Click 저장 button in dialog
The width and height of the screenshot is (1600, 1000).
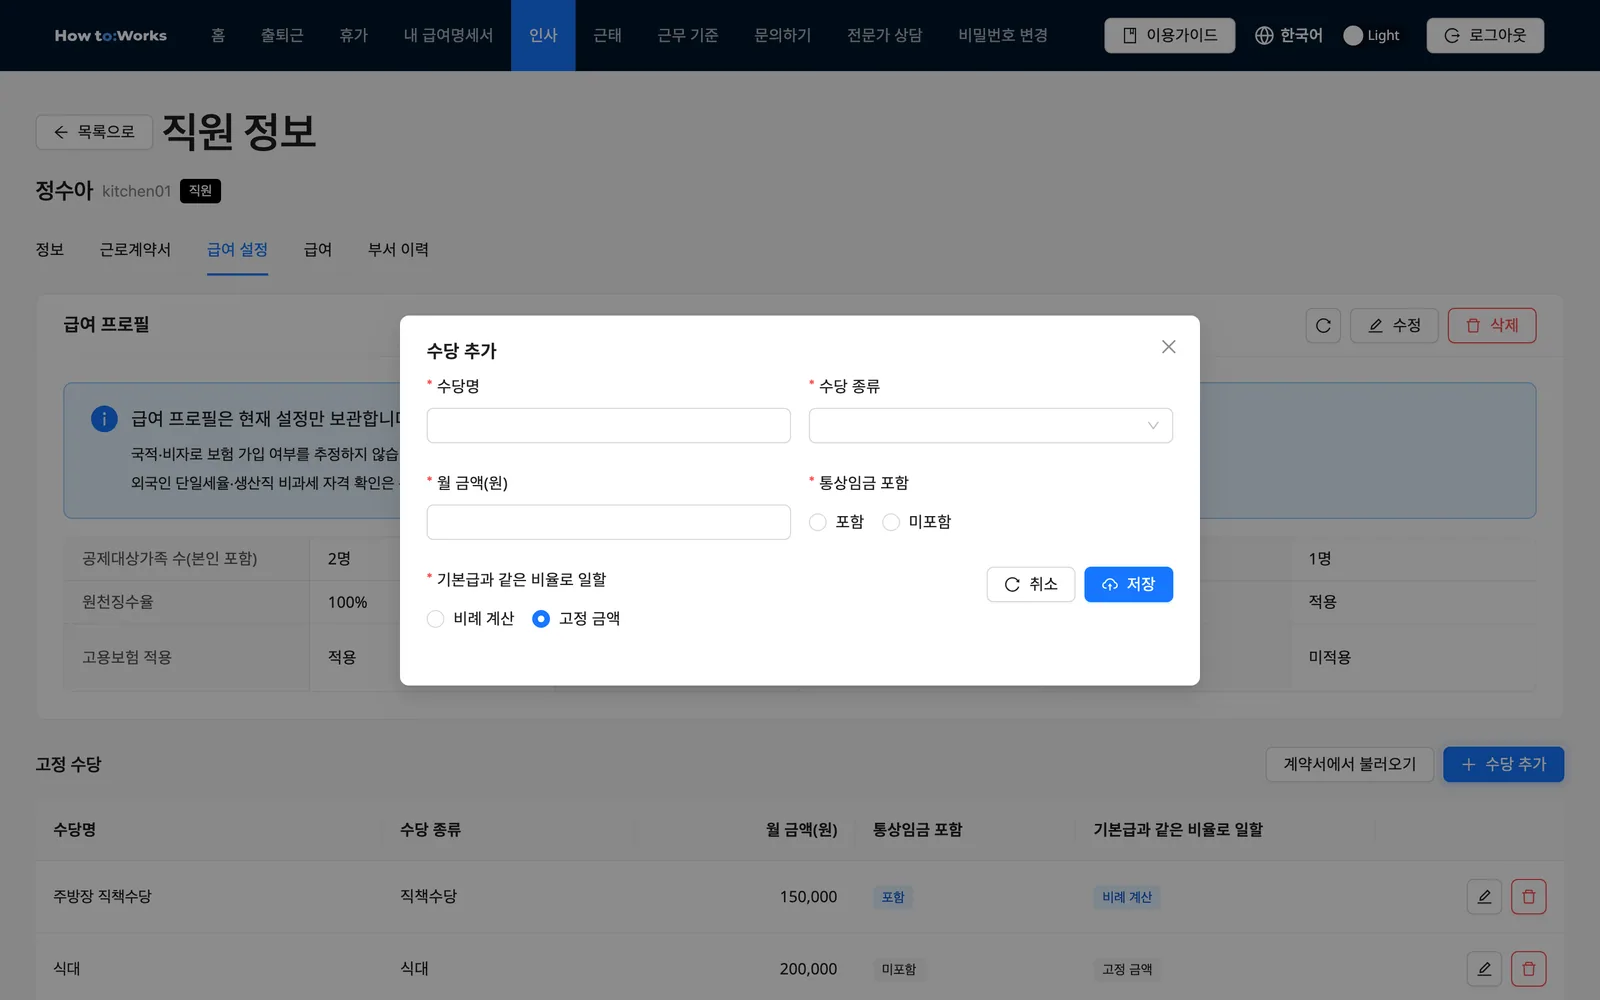pos(1128,584)
